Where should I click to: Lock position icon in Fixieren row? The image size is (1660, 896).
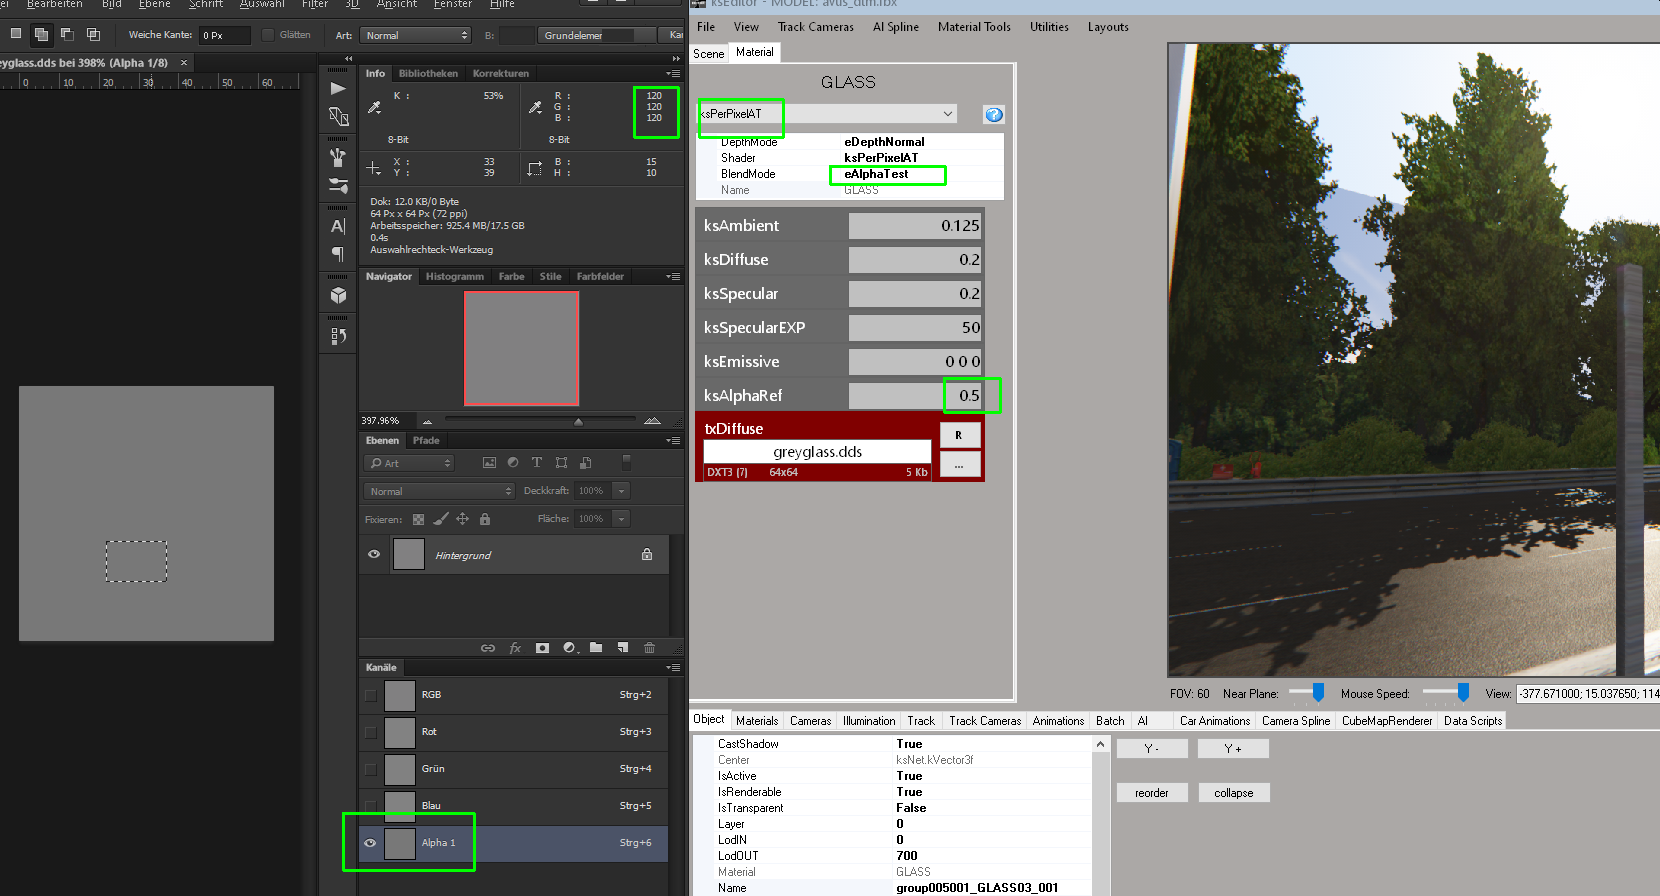point(462,519)
